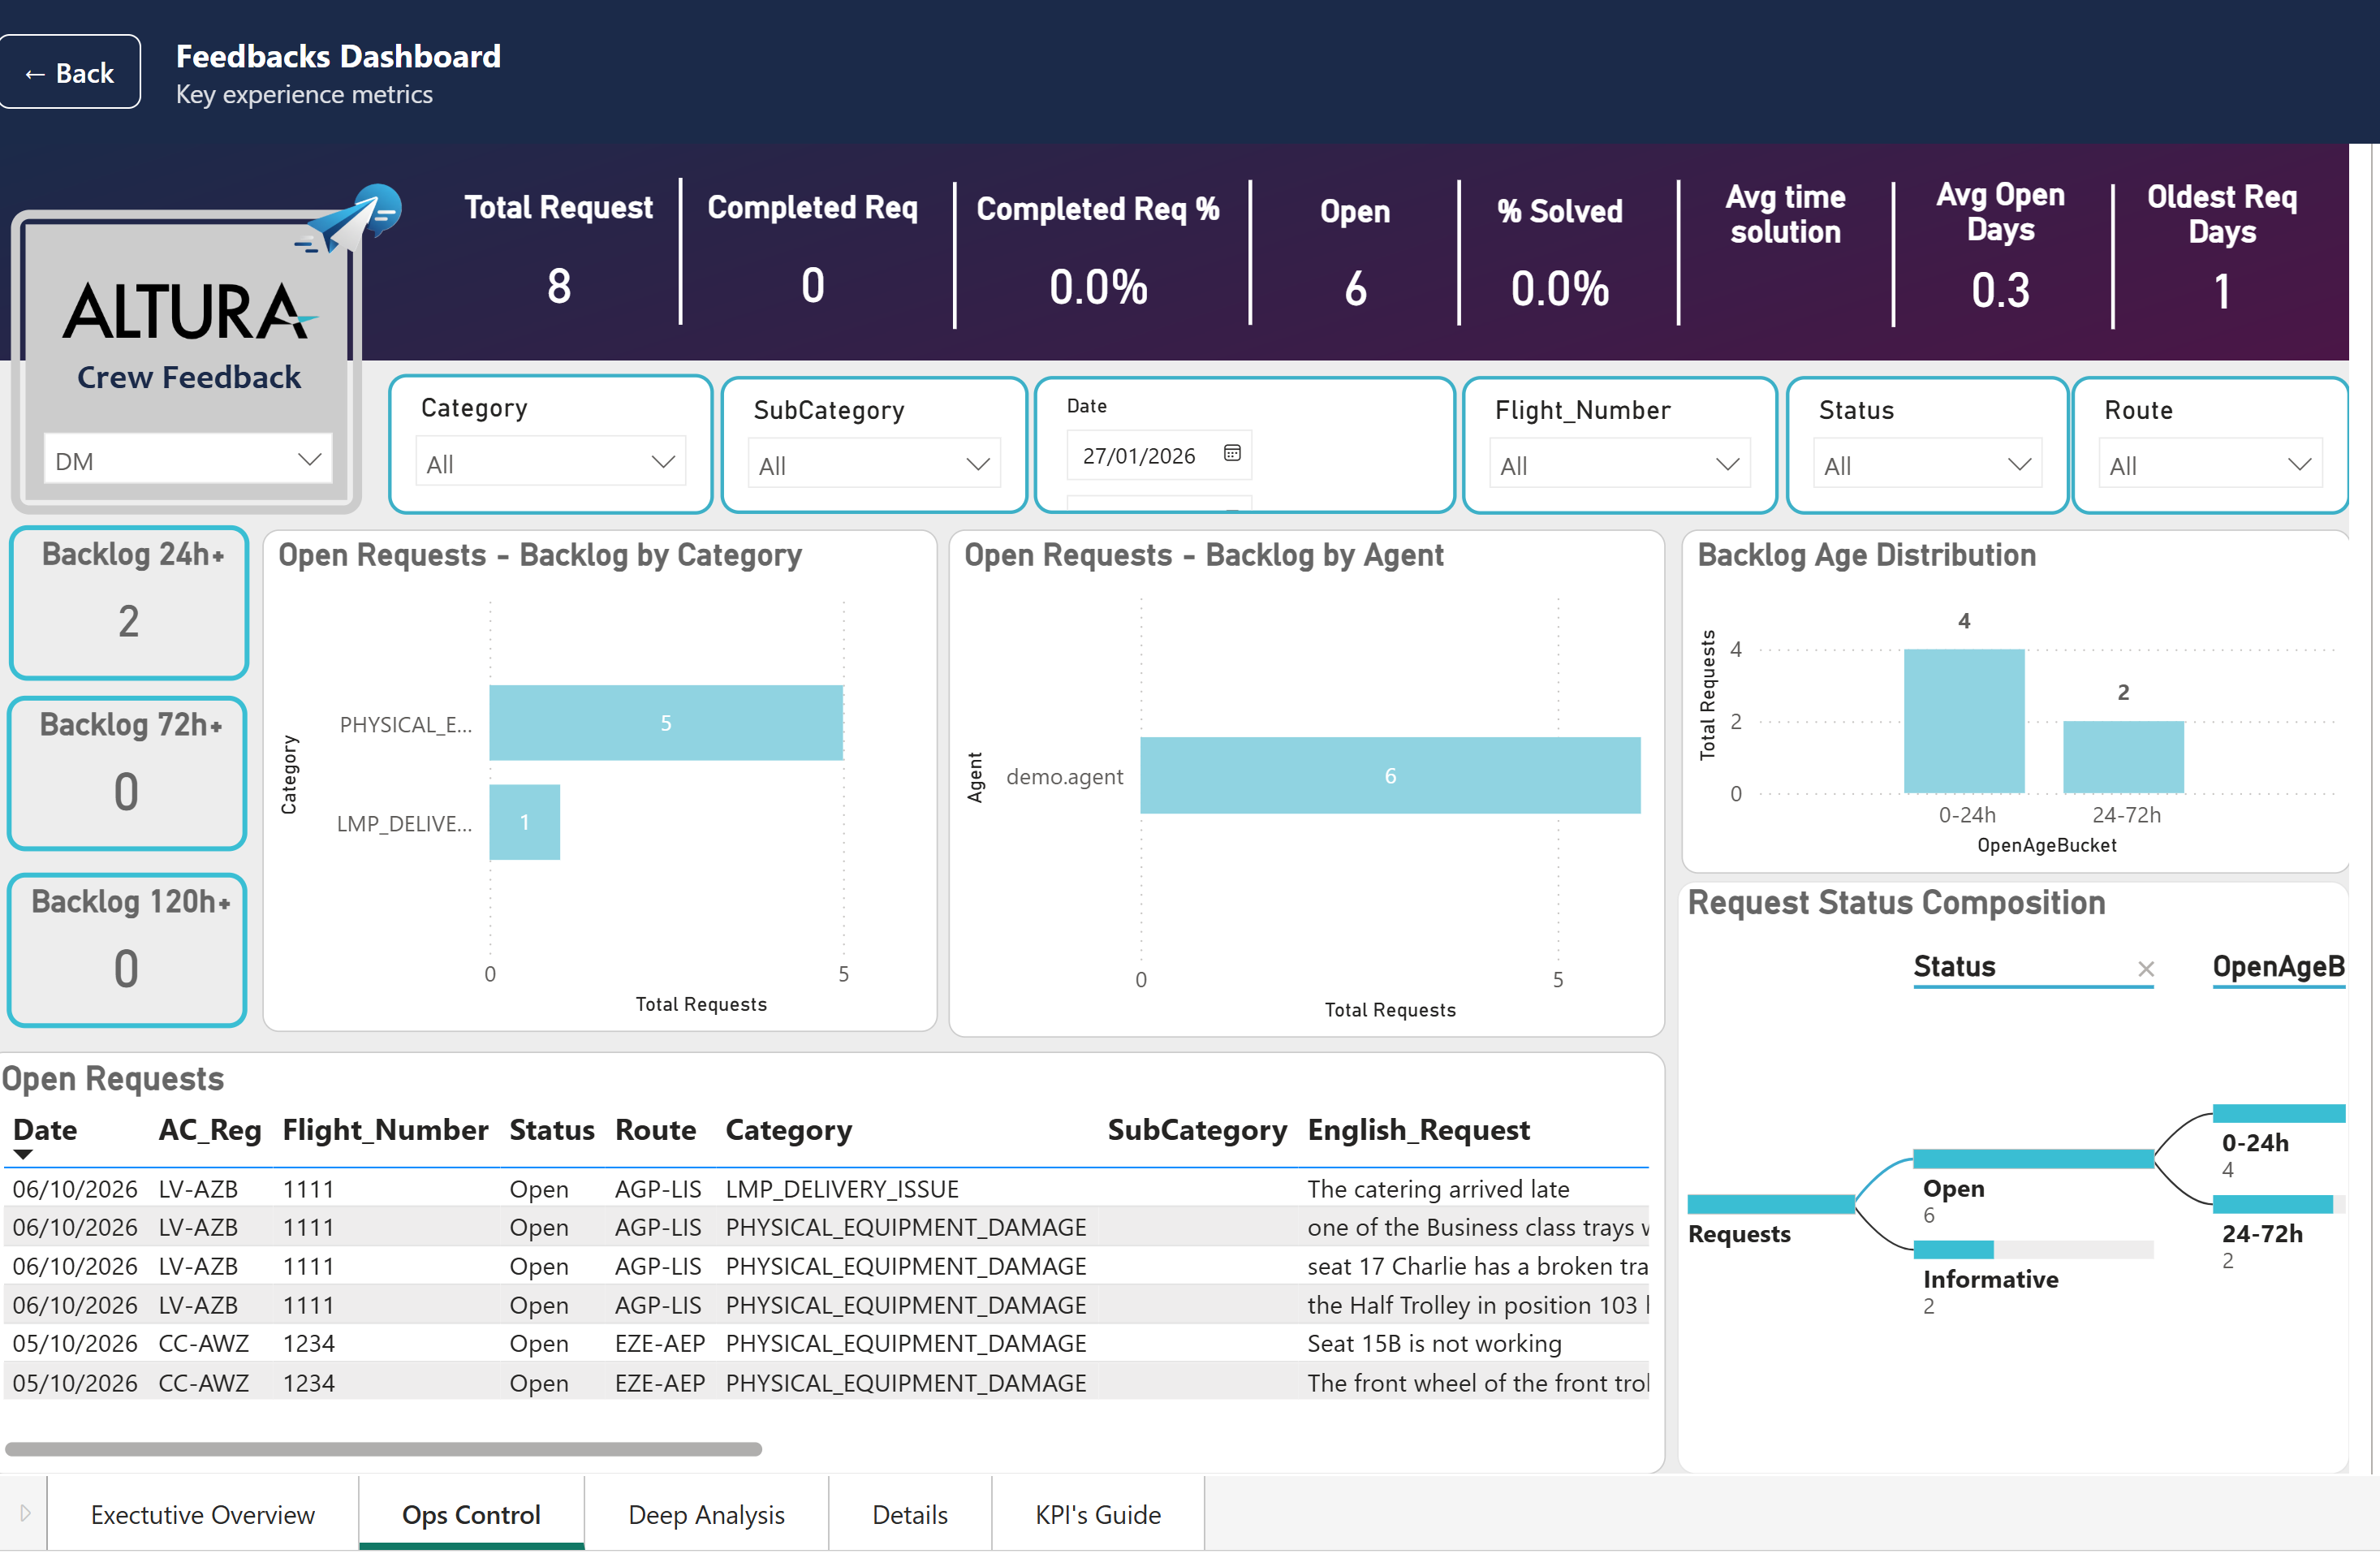Viewport: 2380px width, 1554px height.
Task: Select the 24-72h column in age distribution
Action: (x=2123, y=757)
